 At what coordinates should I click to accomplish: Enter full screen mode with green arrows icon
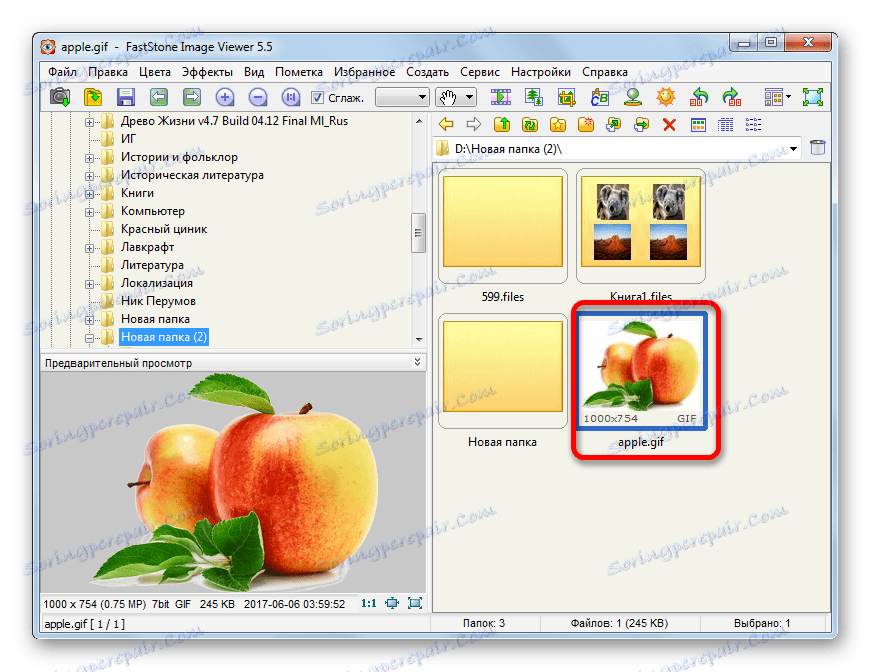point(813,97)
